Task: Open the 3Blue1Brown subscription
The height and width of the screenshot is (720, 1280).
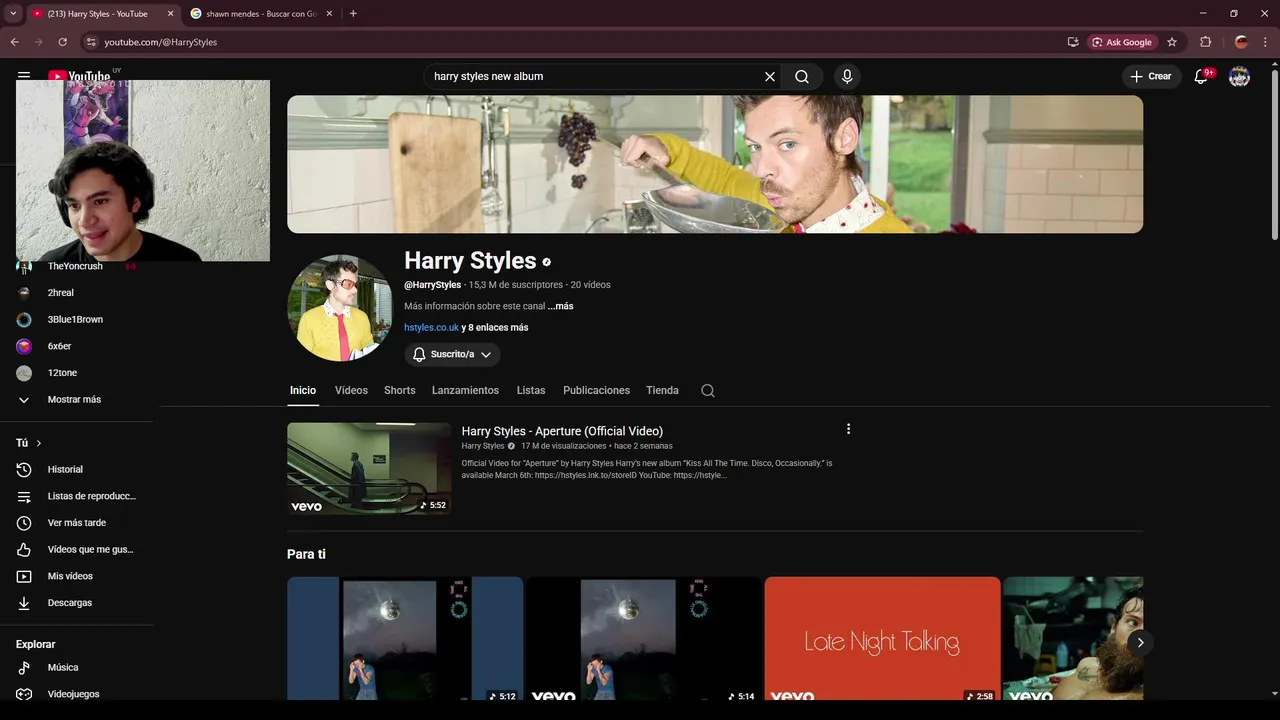Action: pyautogui.click(x=76, y=319)
